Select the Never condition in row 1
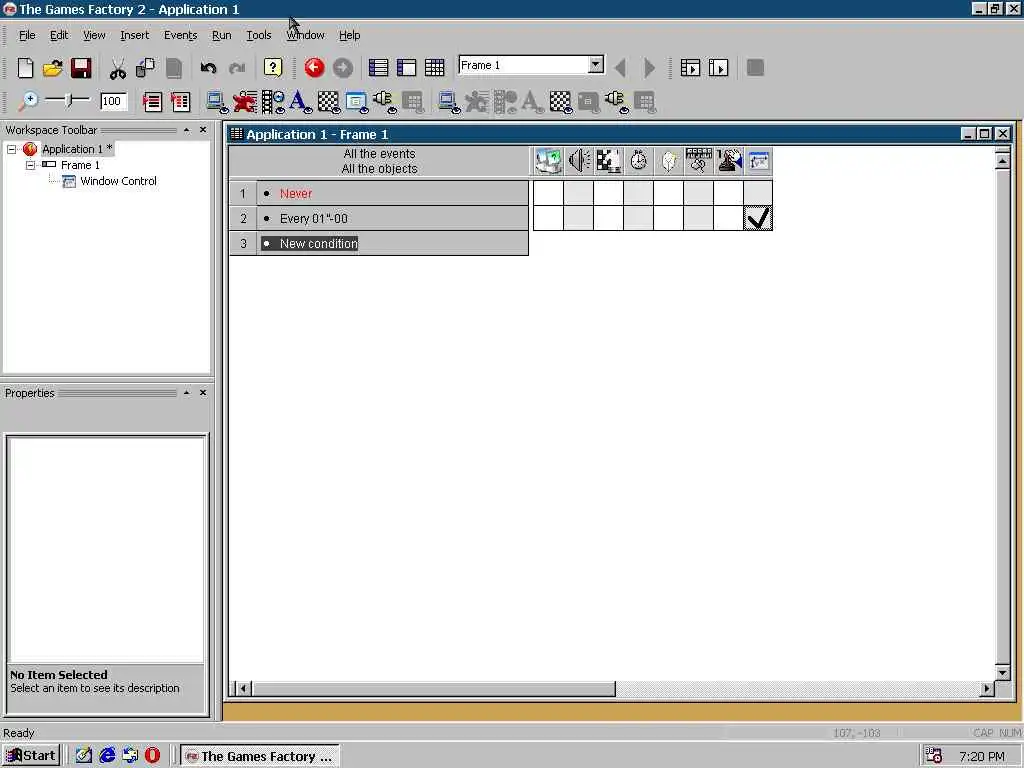1024x768 pixels. [x=392, y=193]
